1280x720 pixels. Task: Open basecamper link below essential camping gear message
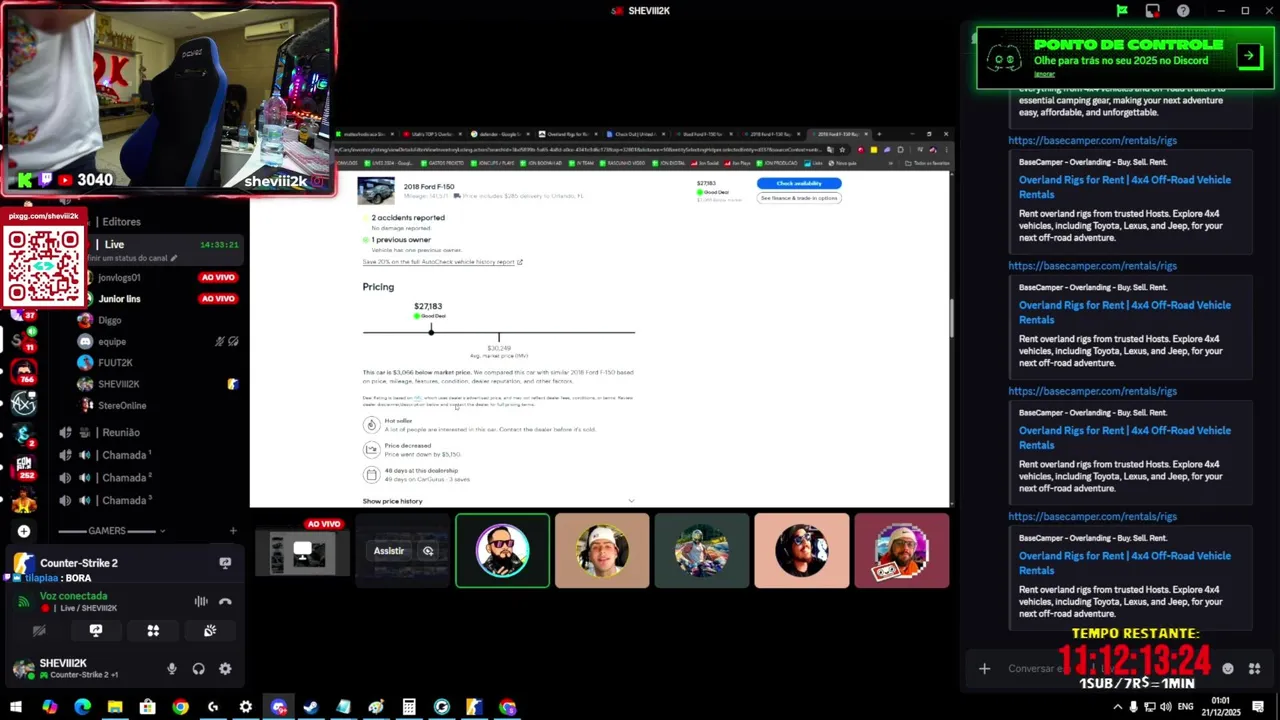1092,141
